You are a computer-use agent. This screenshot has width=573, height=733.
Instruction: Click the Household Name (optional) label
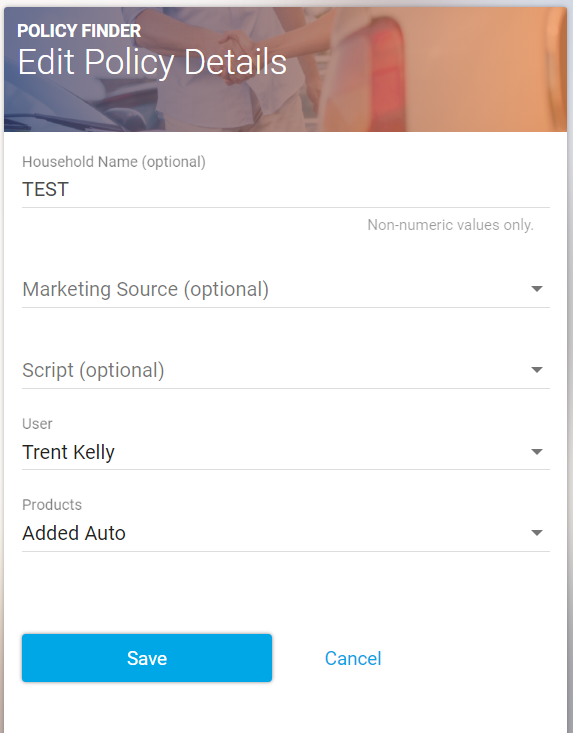[114, 162]
